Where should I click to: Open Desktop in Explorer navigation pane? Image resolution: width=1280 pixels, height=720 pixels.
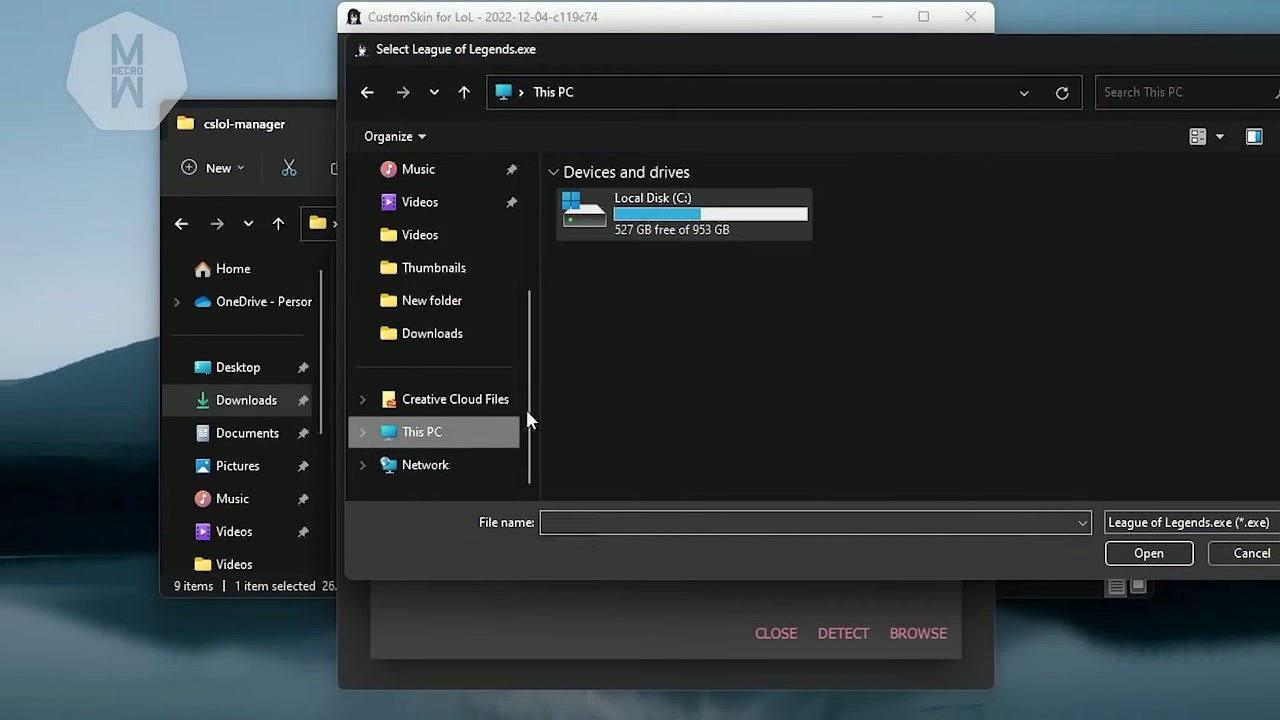click(240, 368)
